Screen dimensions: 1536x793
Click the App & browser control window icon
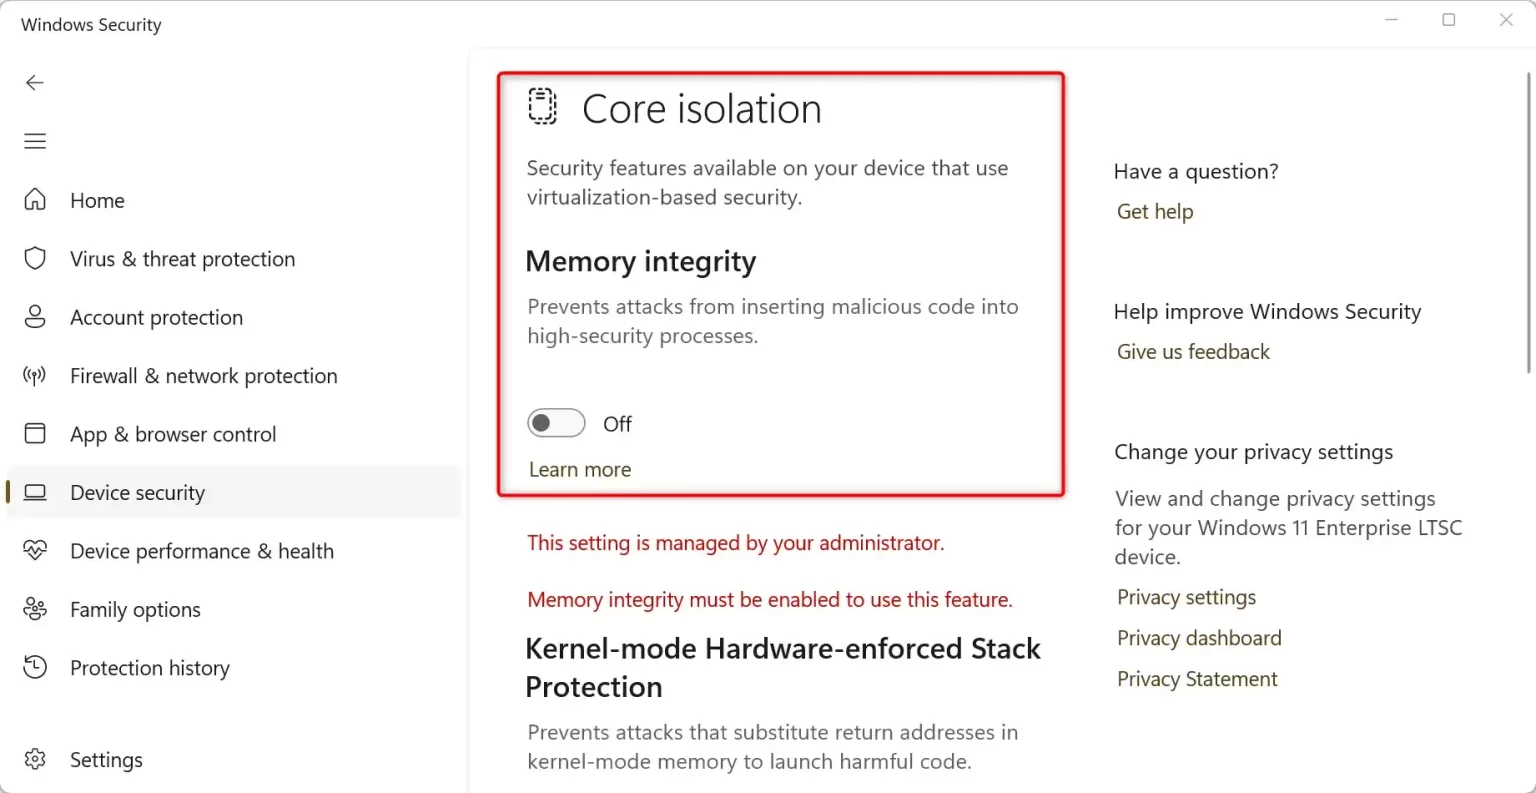(x=35, y=434)
